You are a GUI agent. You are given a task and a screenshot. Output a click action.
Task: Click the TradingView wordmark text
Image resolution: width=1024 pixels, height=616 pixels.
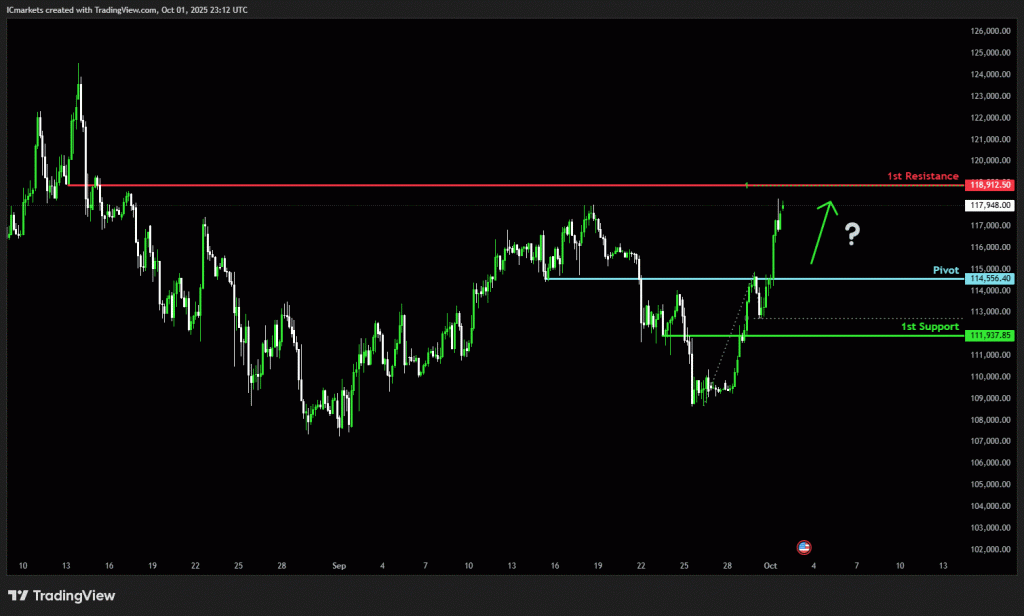(x=74, y=596)
